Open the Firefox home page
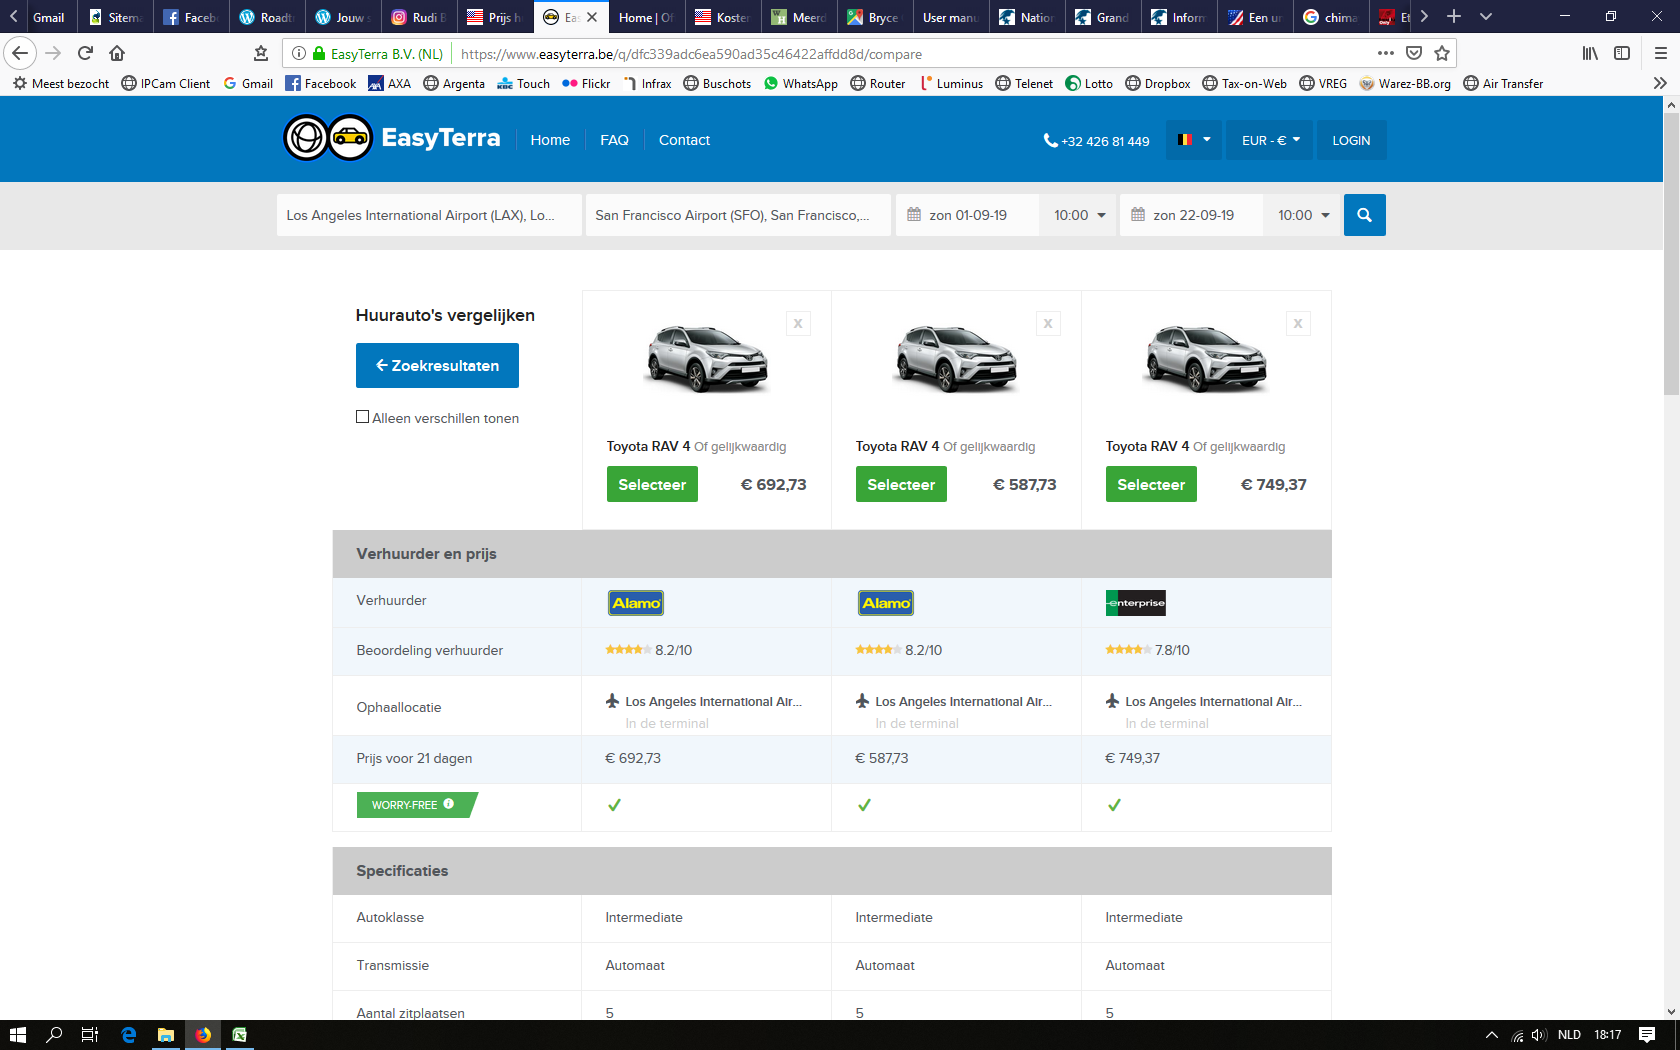Screen dimensions: 1680x1050 [x=117, y=53]
